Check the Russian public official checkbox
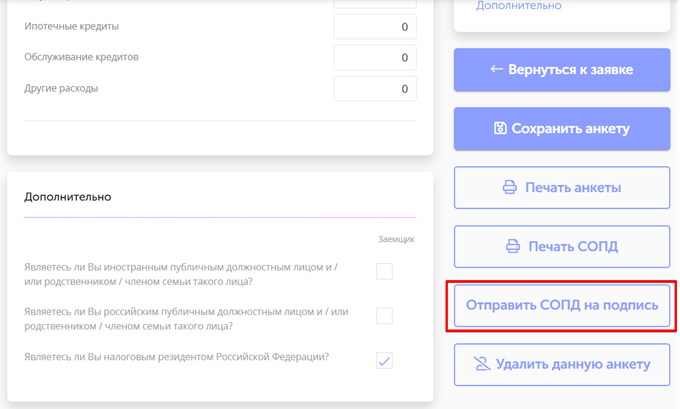This screenshot has width=680, height=409. pos(384,316)
